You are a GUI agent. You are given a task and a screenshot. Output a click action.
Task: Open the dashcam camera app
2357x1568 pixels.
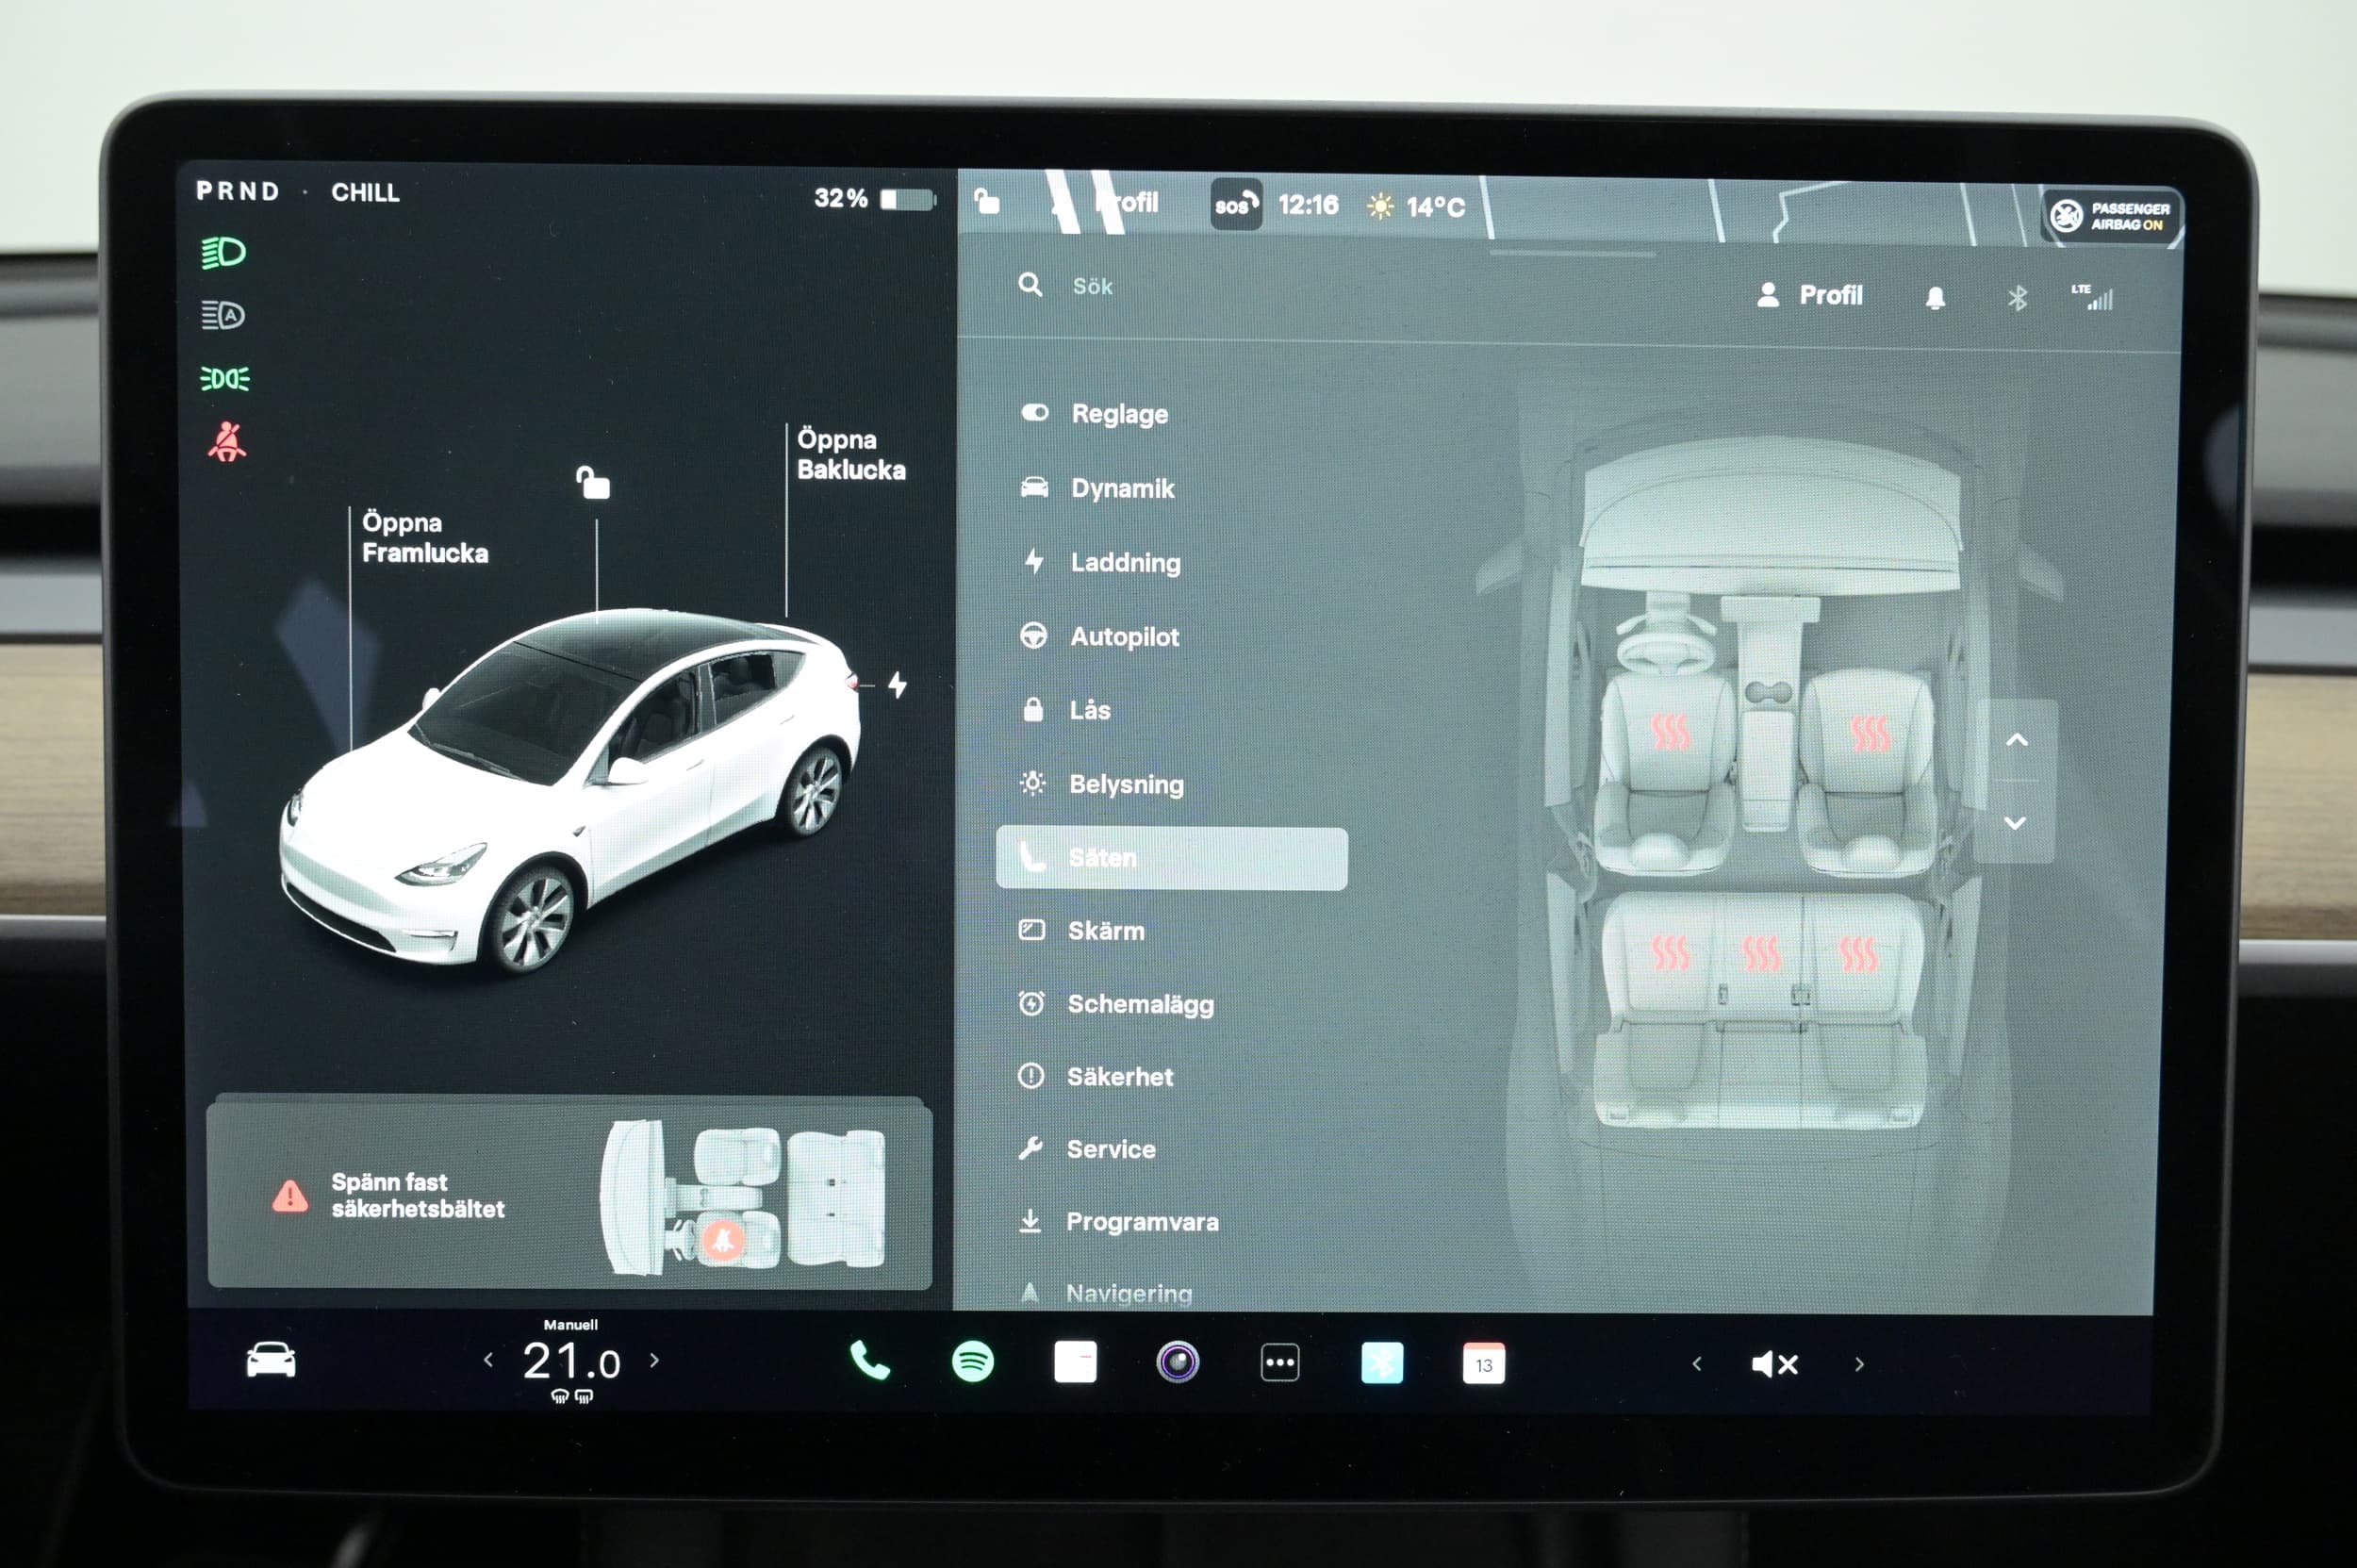(1177, 1362)
